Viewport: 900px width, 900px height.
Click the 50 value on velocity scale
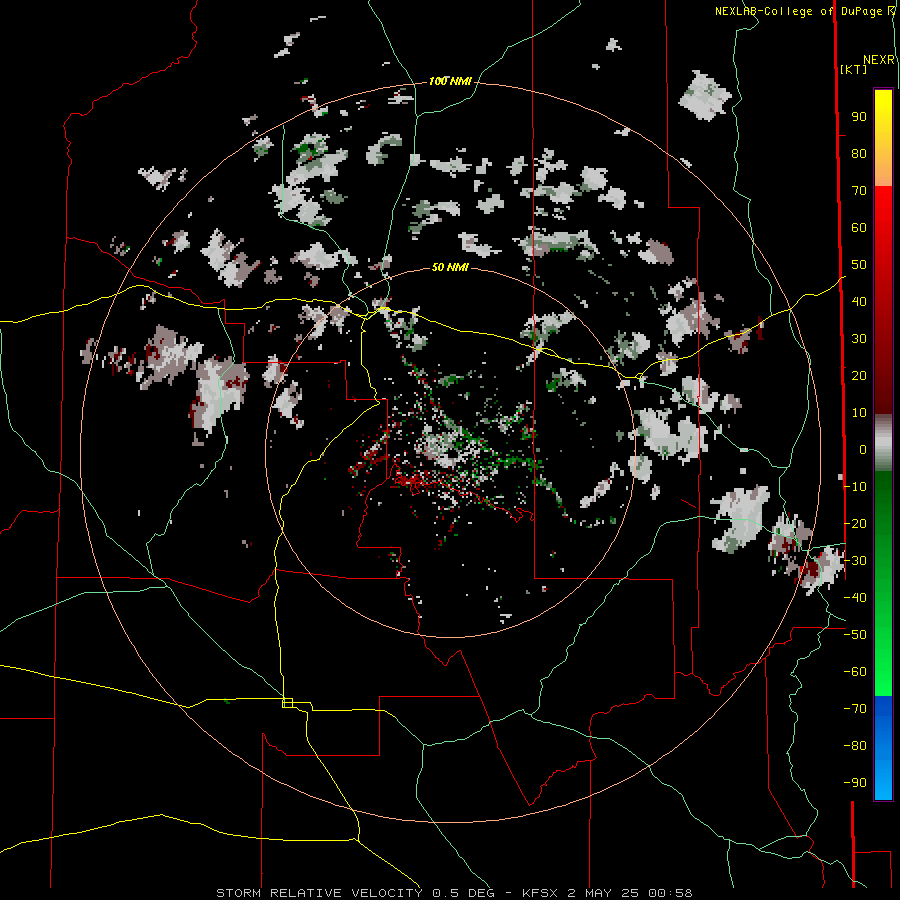(859, 265)
